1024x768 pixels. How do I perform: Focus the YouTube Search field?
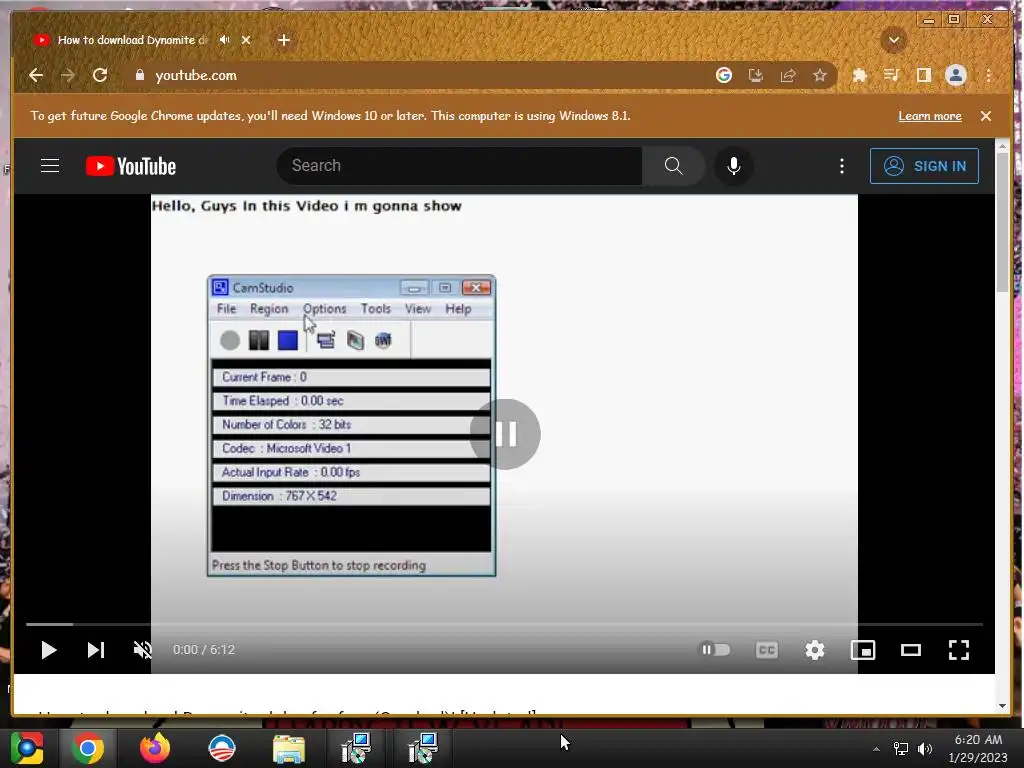[459, 166]
